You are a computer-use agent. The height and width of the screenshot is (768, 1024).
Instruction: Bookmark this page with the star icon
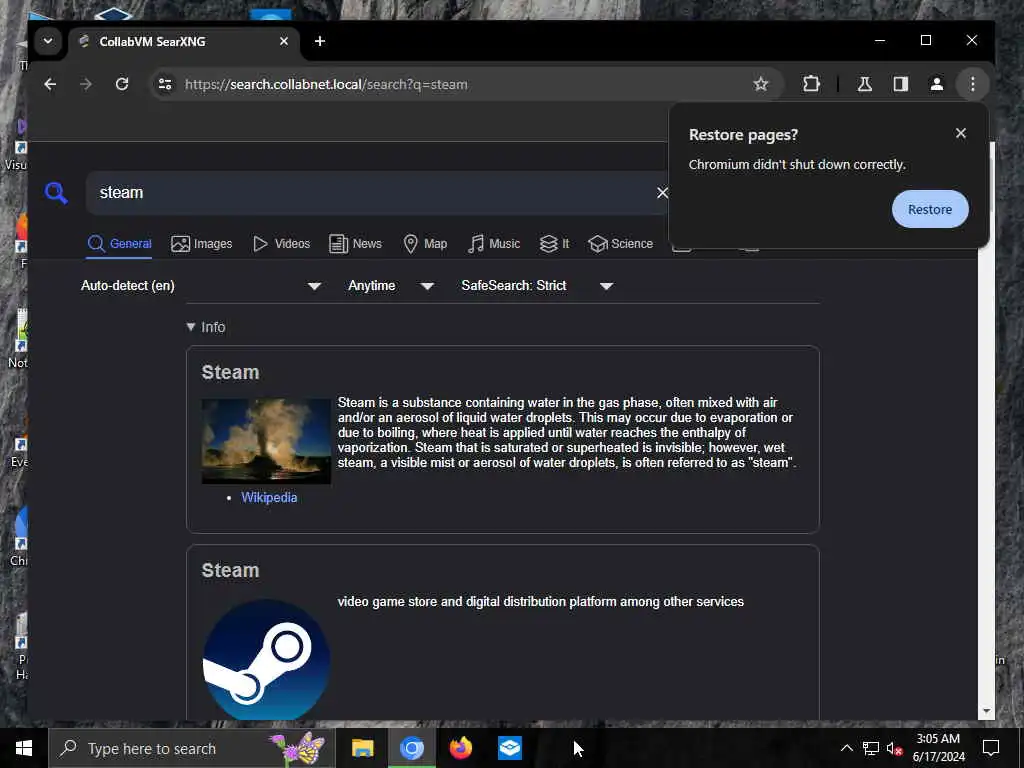(760, 84)
